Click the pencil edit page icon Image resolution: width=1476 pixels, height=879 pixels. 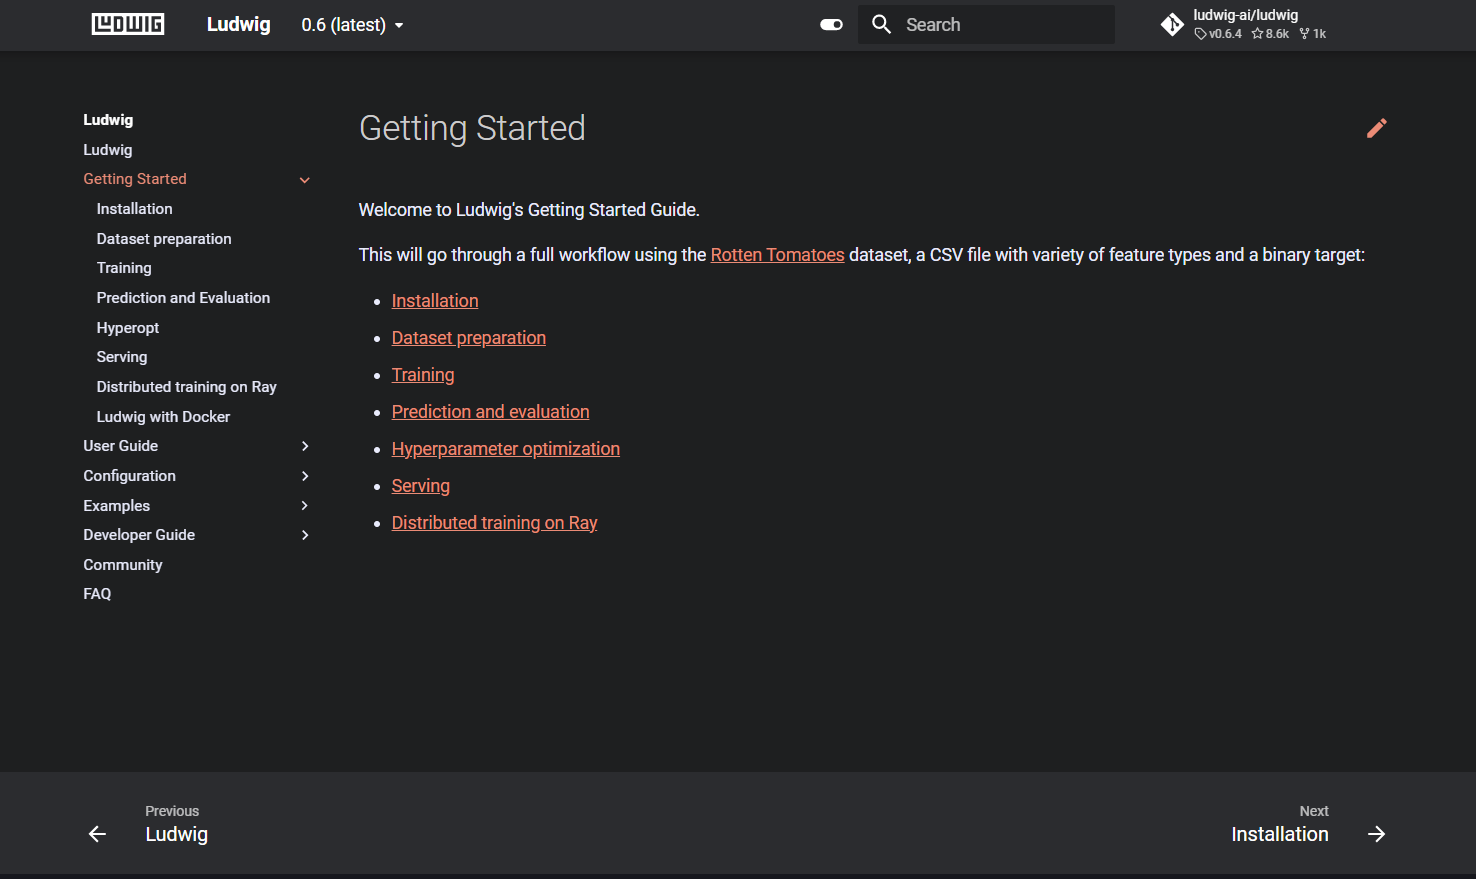[1376, 128]
